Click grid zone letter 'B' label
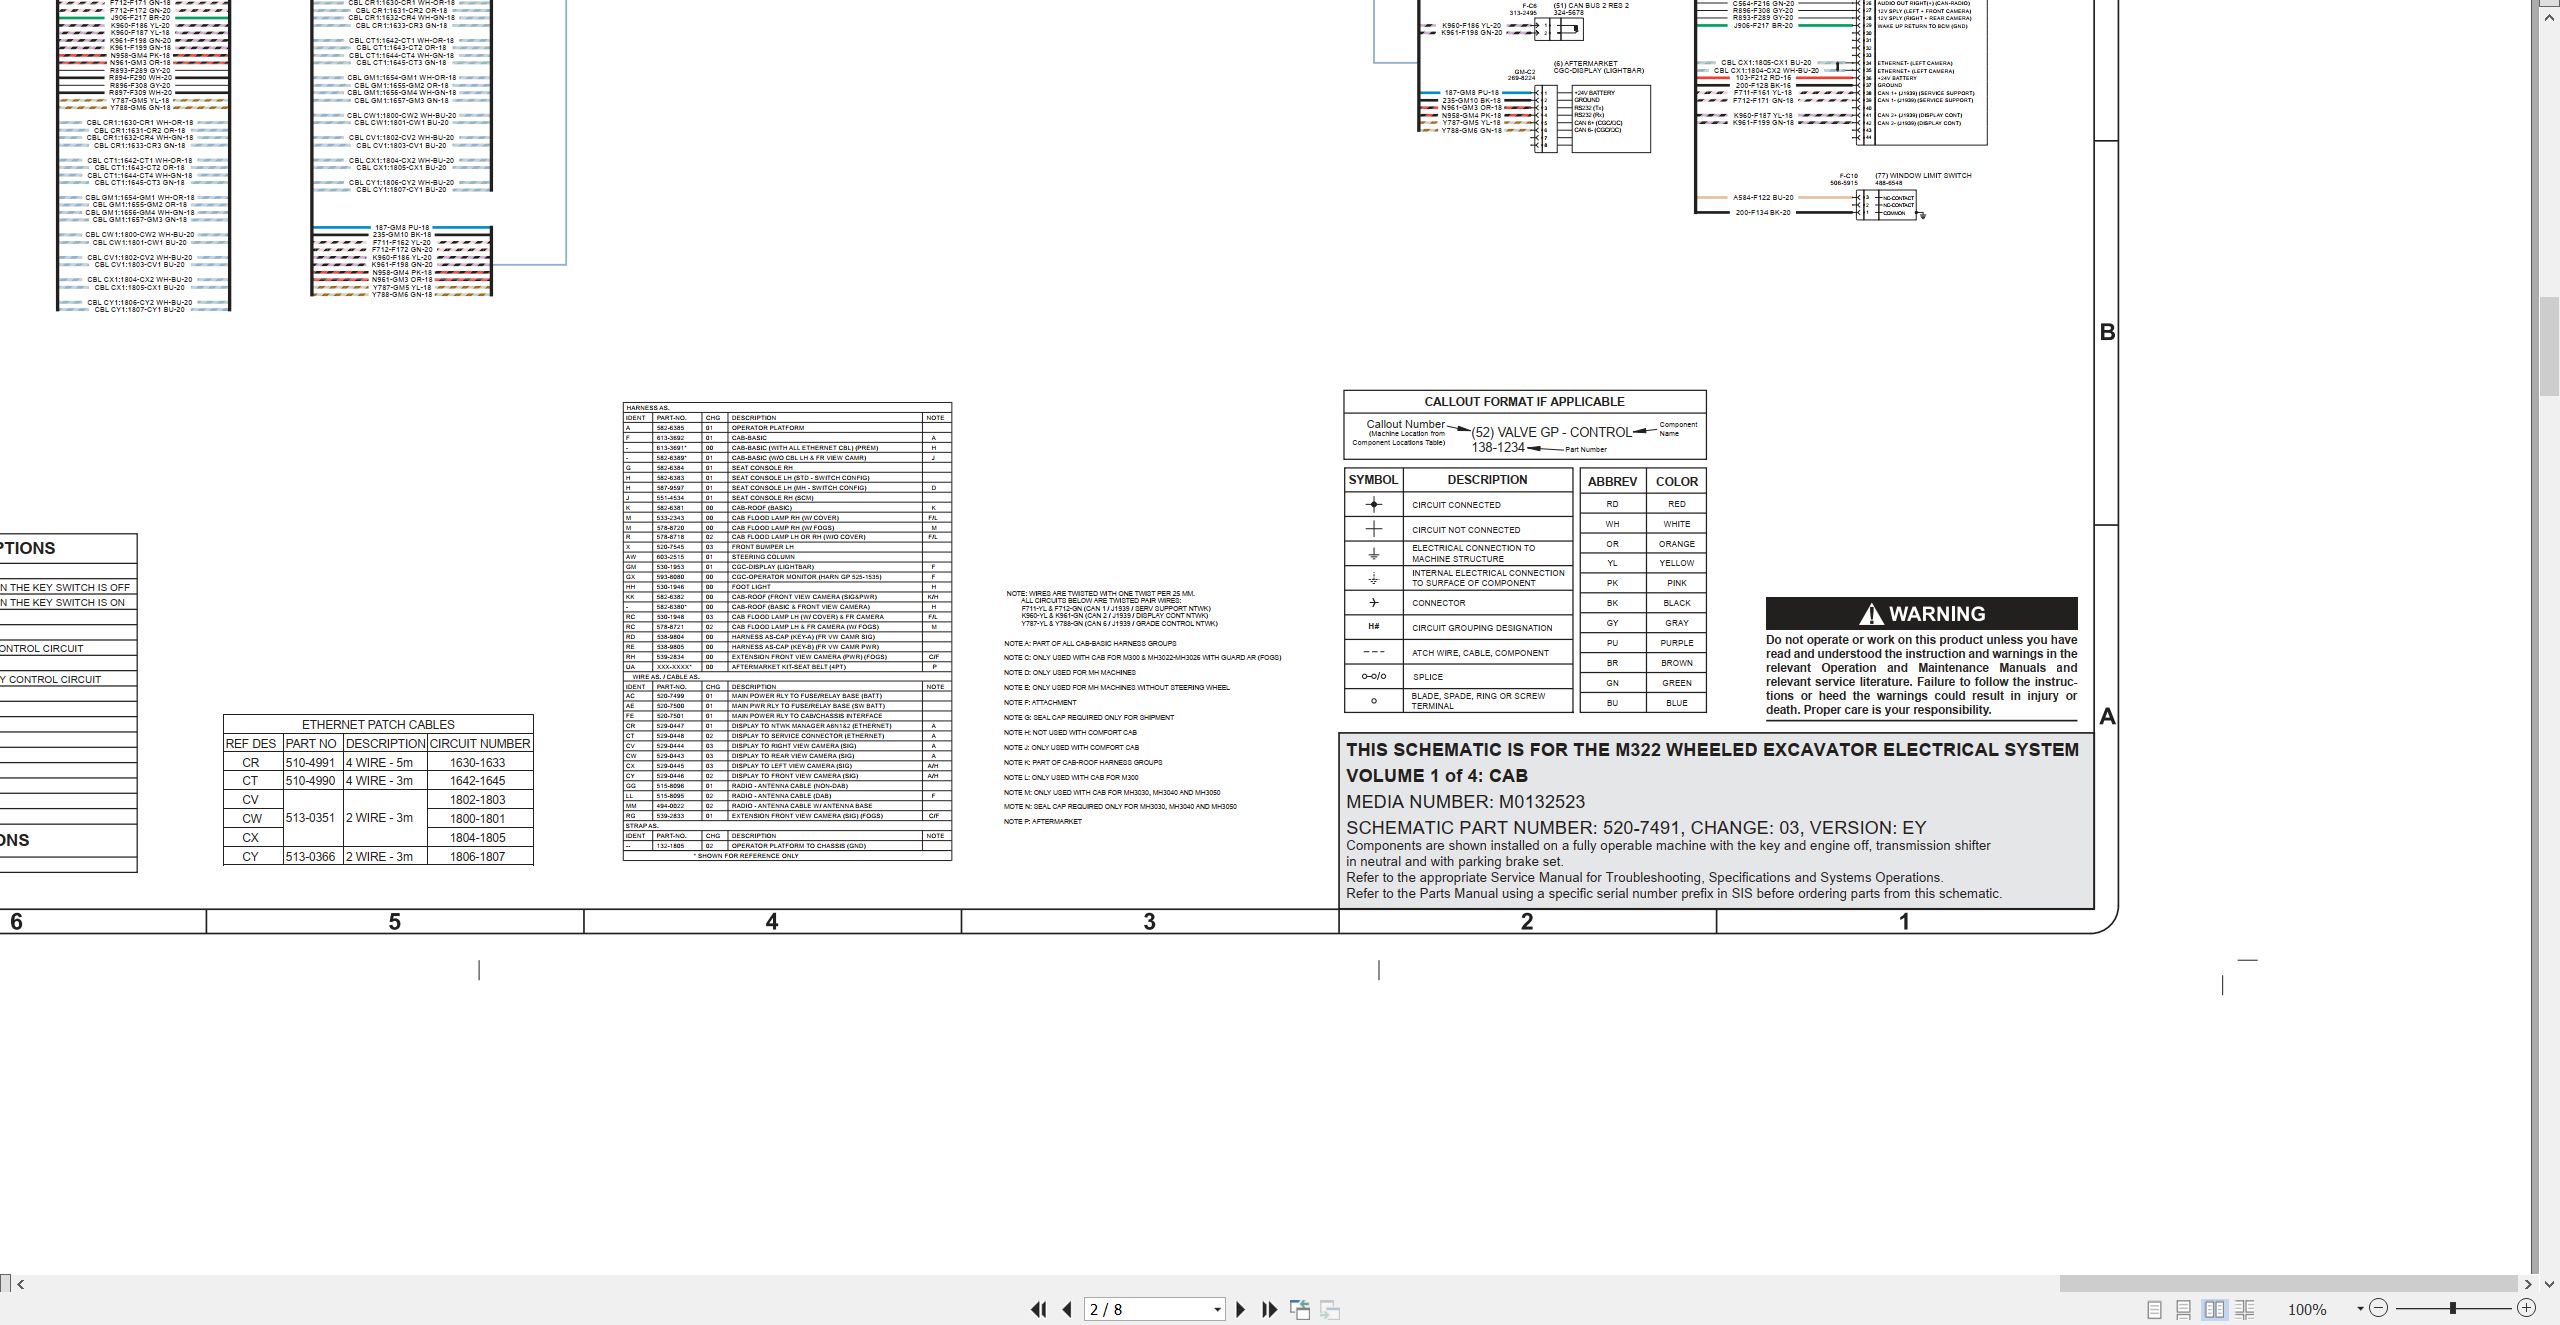Viewport: 2560px width, 1325px height. [2107, 332]
